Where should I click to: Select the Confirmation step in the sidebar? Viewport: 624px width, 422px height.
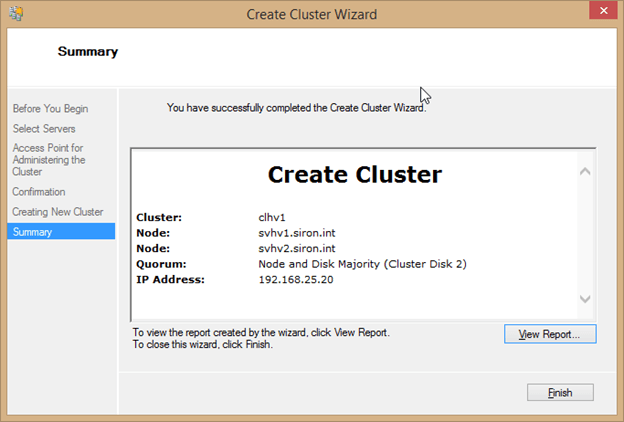tap(39, 191)
